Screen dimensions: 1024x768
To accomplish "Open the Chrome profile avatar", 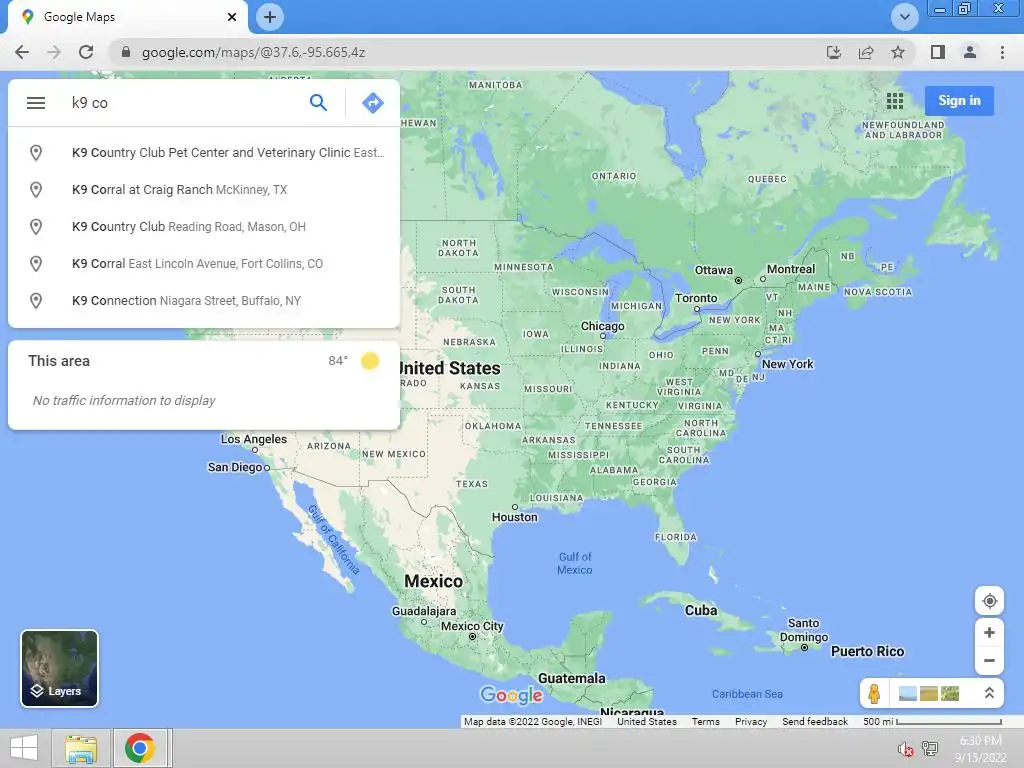I will click(x=970, y=52).
